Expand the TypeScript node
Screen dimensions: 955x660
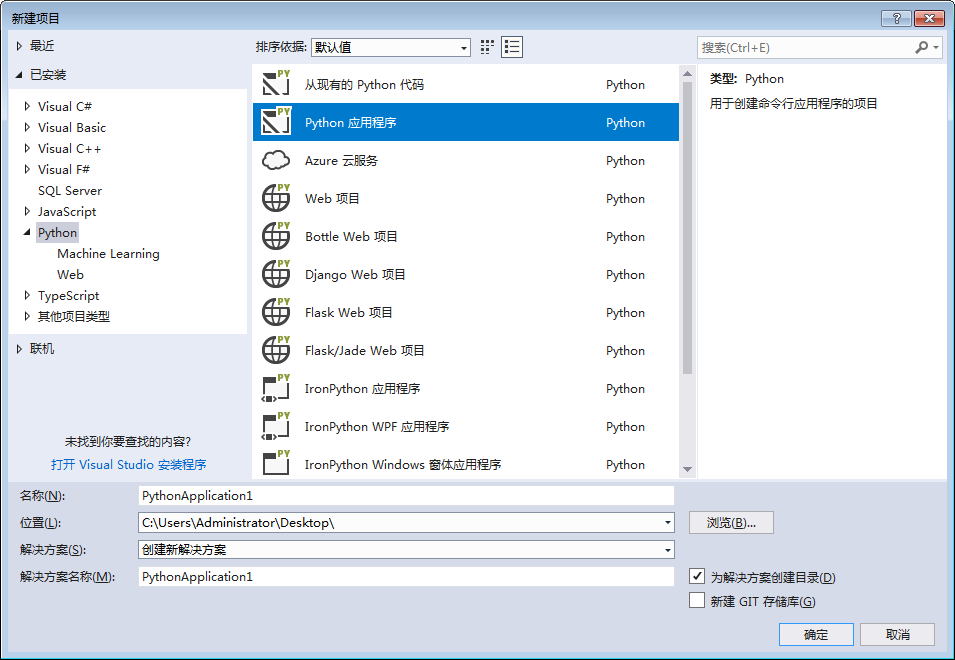(27, 295)
